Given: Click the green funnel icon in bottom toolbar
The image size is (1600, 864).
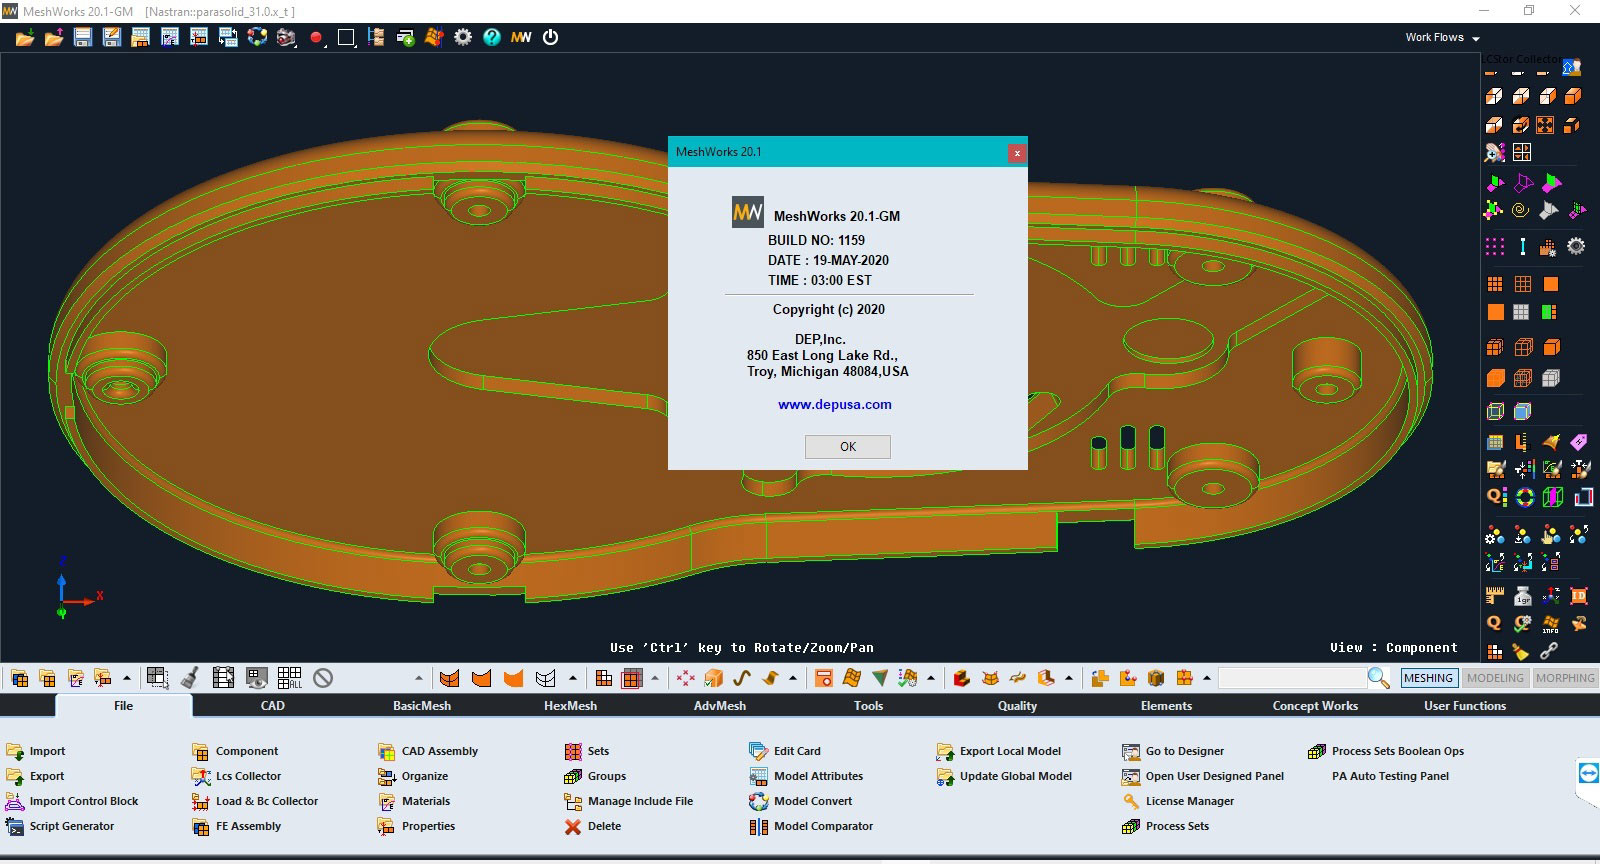Looking at the screenshot, I should [880, 678].
